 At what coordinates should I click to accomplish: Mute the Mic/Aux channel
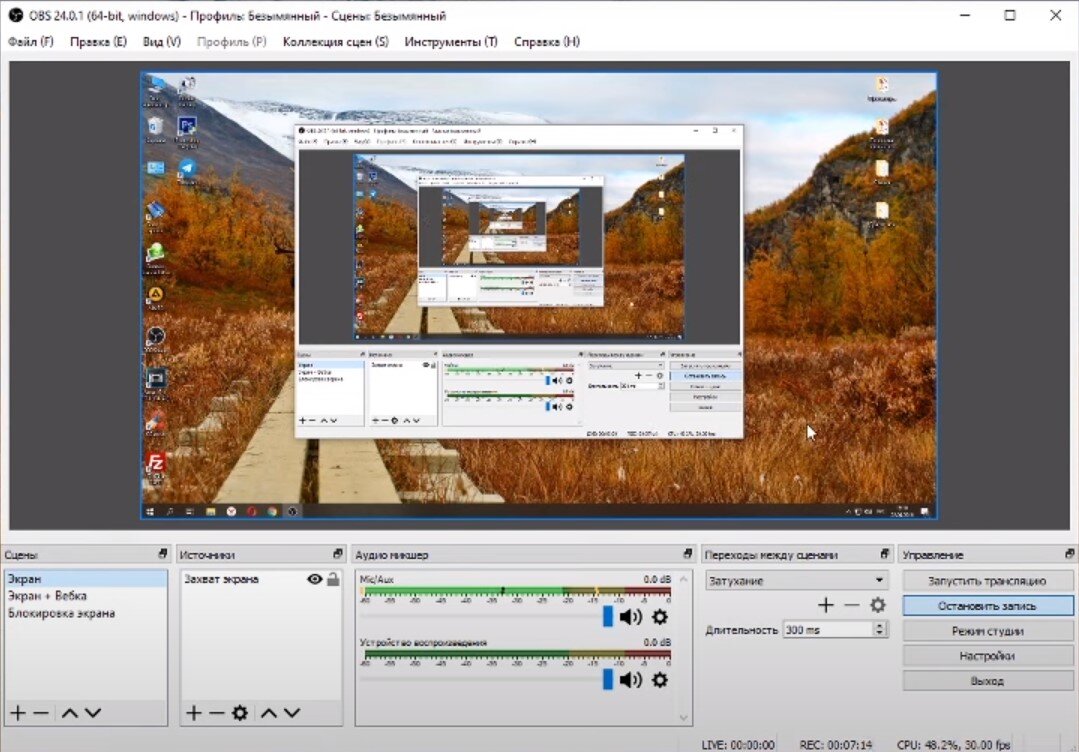630,617
